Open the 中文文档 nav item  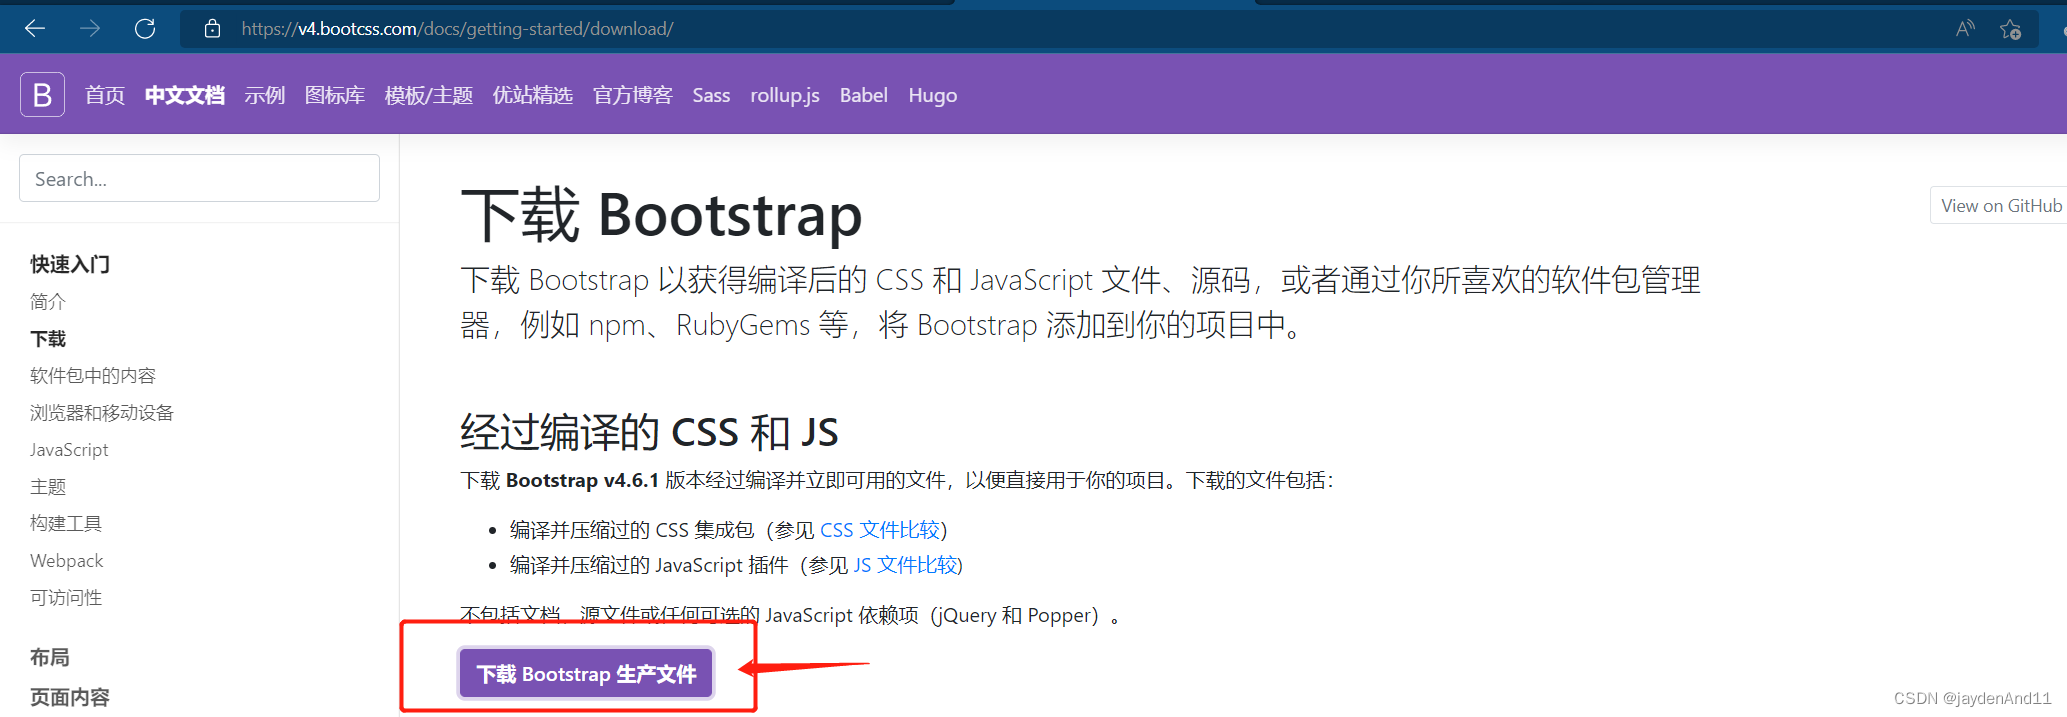point(185,95)
